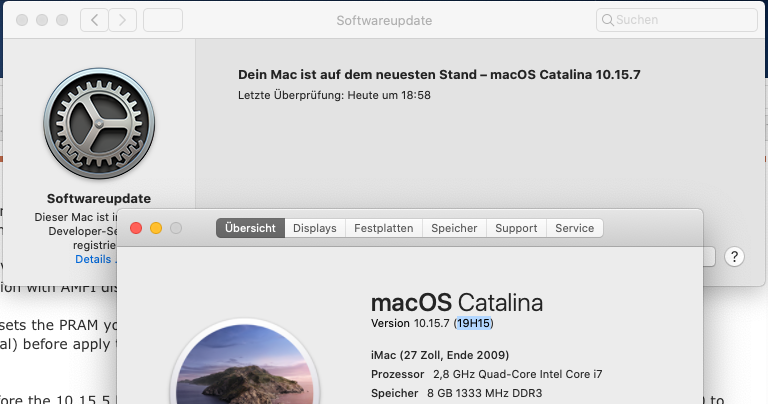Click the blank toolbar button beside the forward arrow

pyautogui.click(x=163, y=20)
